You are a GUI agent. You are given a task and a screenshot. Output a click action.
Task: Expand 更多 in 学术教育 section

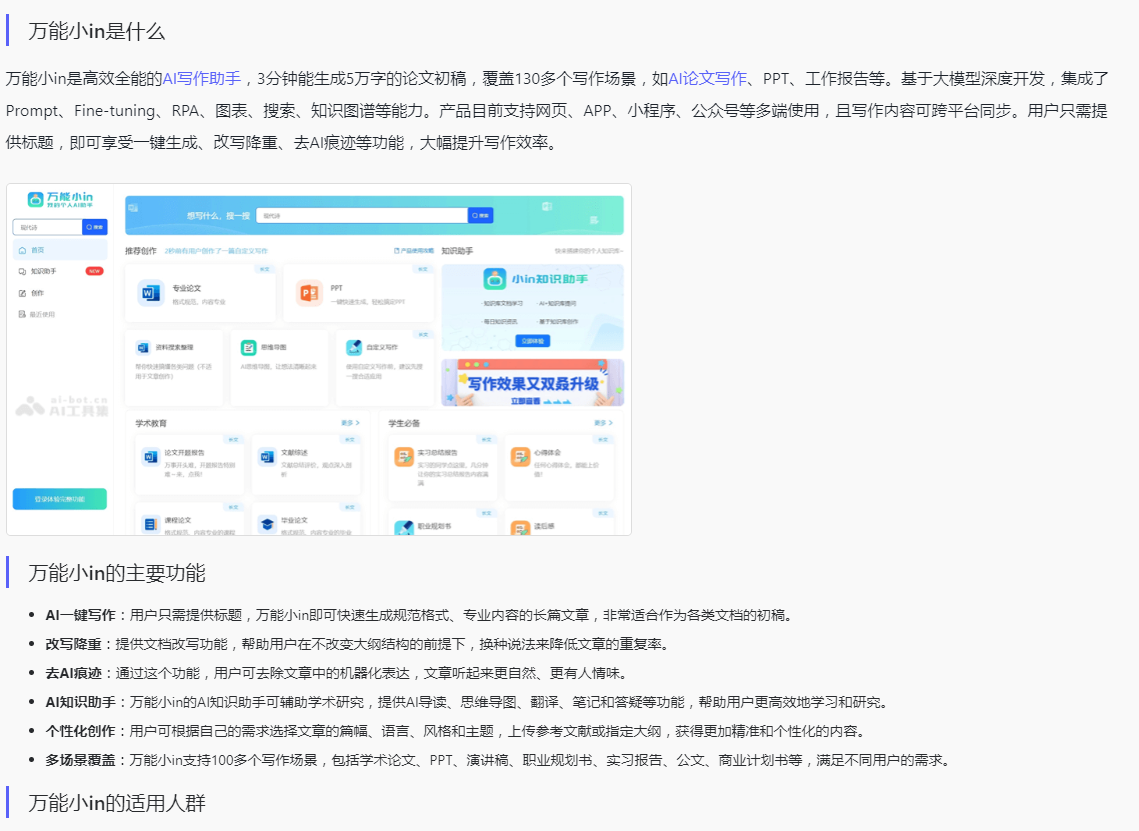350,423
